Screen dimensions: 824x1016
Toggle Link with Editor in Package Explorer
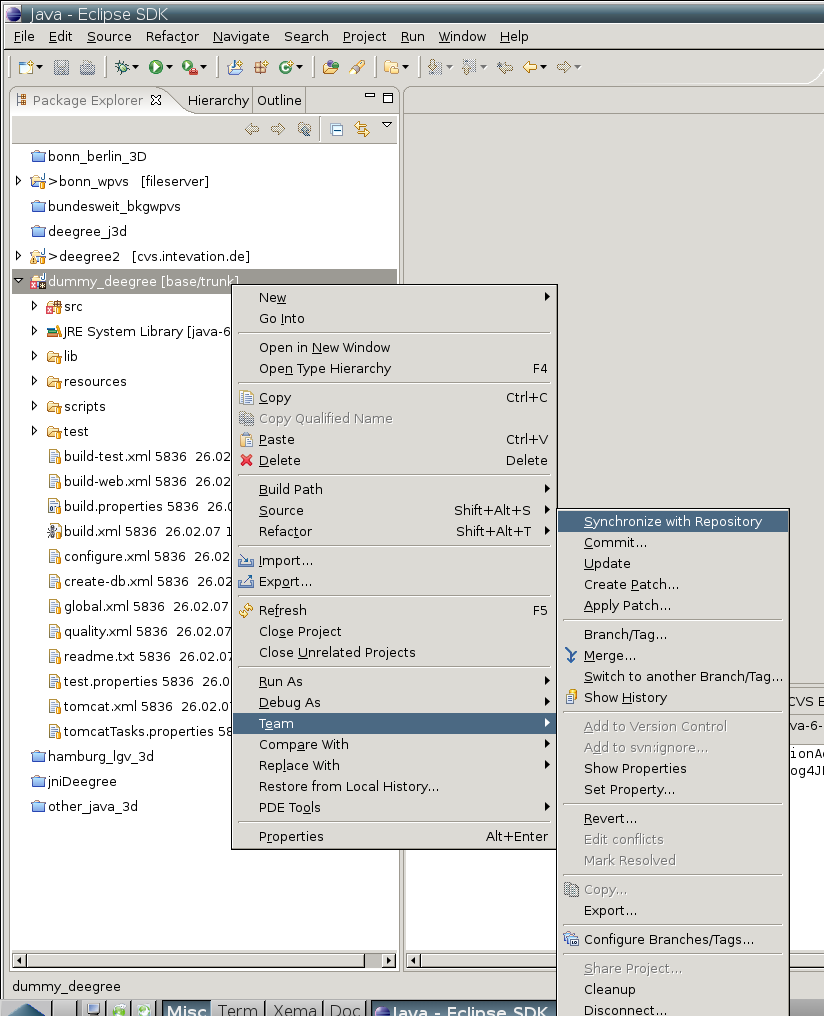tap(362, 130)
